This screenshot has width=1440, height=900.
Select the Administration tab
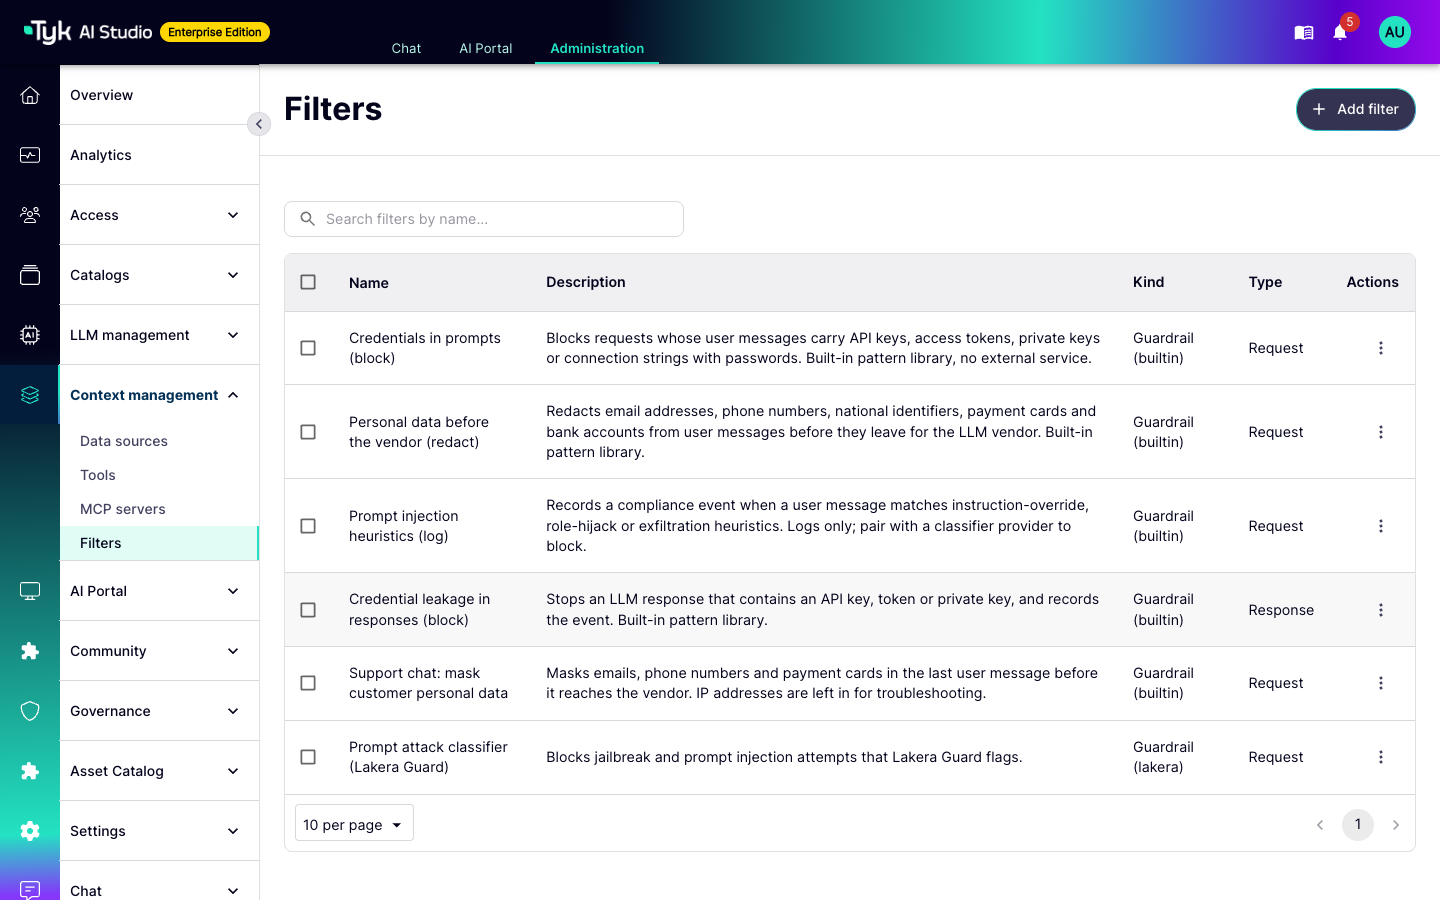coord(597,48)
